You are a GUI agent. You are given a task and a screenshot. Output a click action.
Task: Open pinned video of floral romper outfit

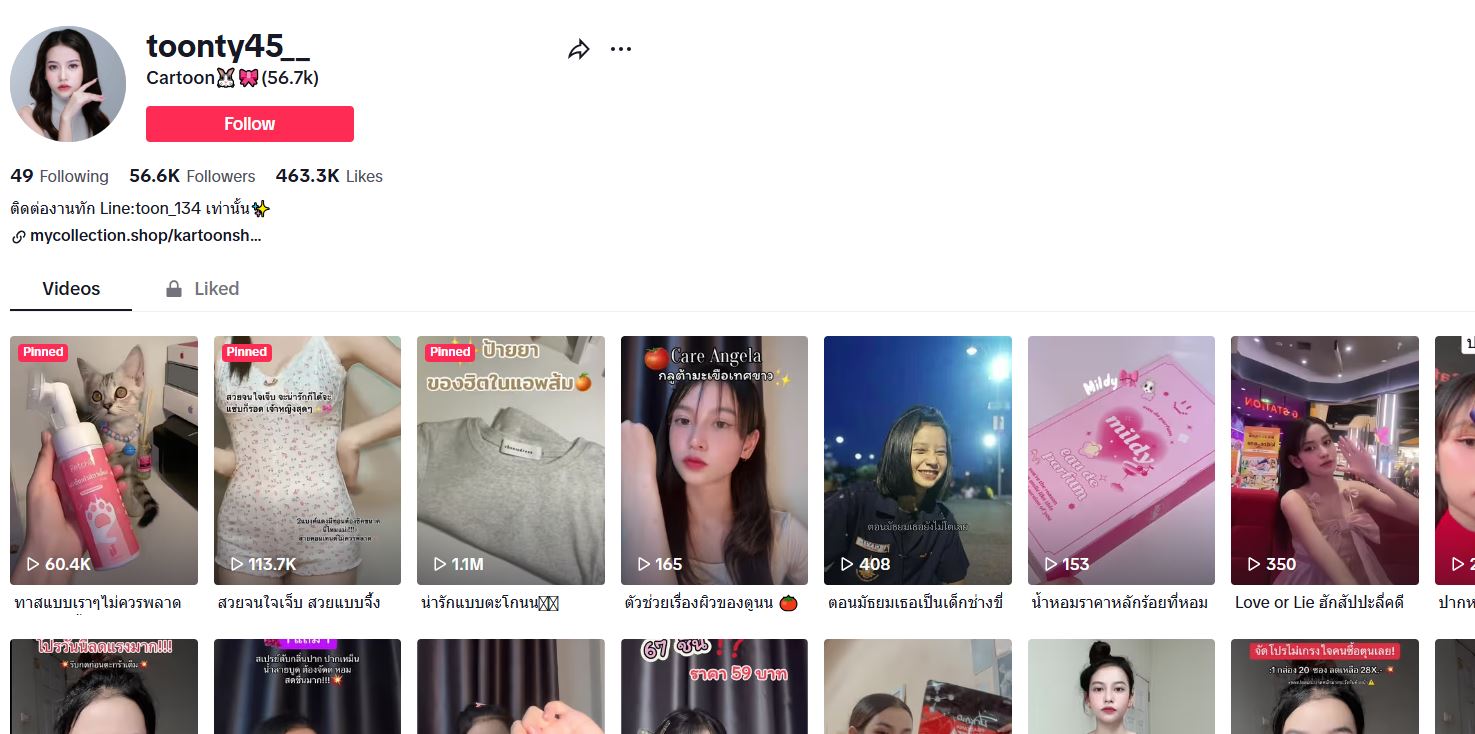click(x=307, y=460)
